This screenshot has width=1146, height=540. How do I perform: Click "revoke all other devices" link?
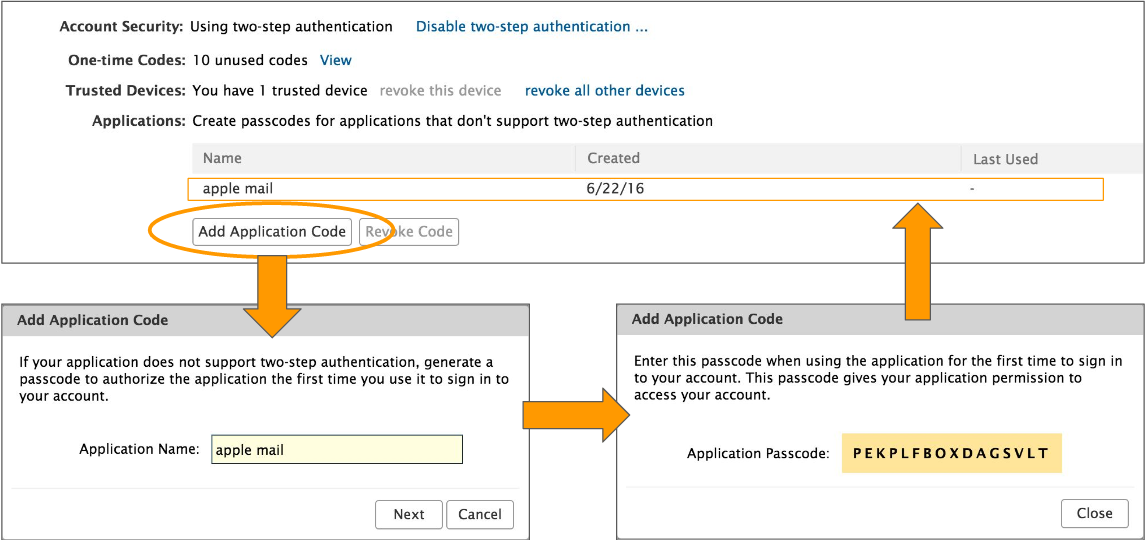[604, 91]
